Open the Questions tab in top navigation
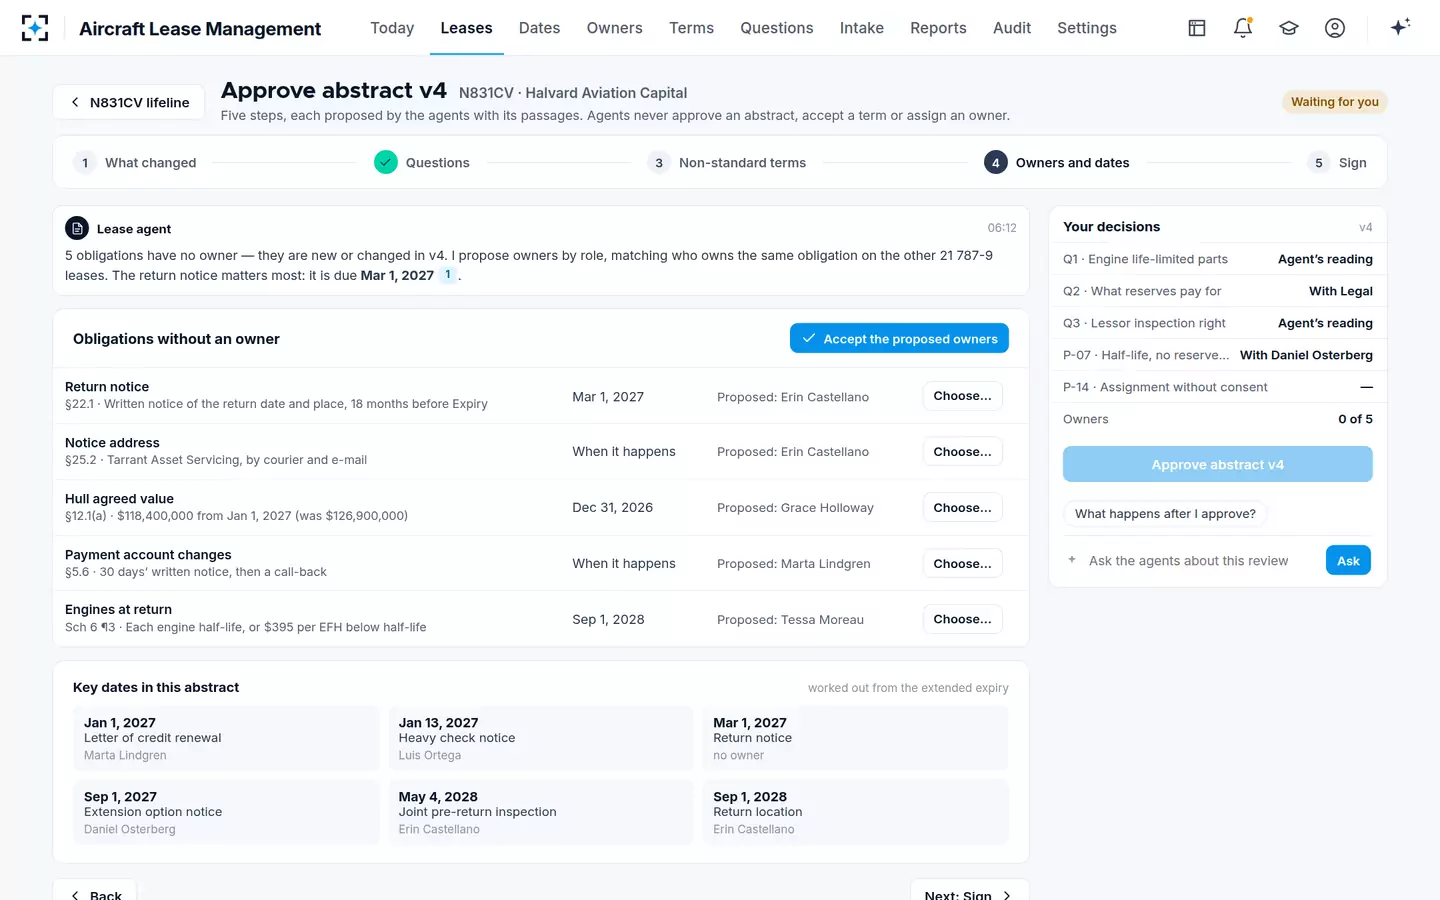The height and width of the screenshot is (900, 1440). point(776,28)
